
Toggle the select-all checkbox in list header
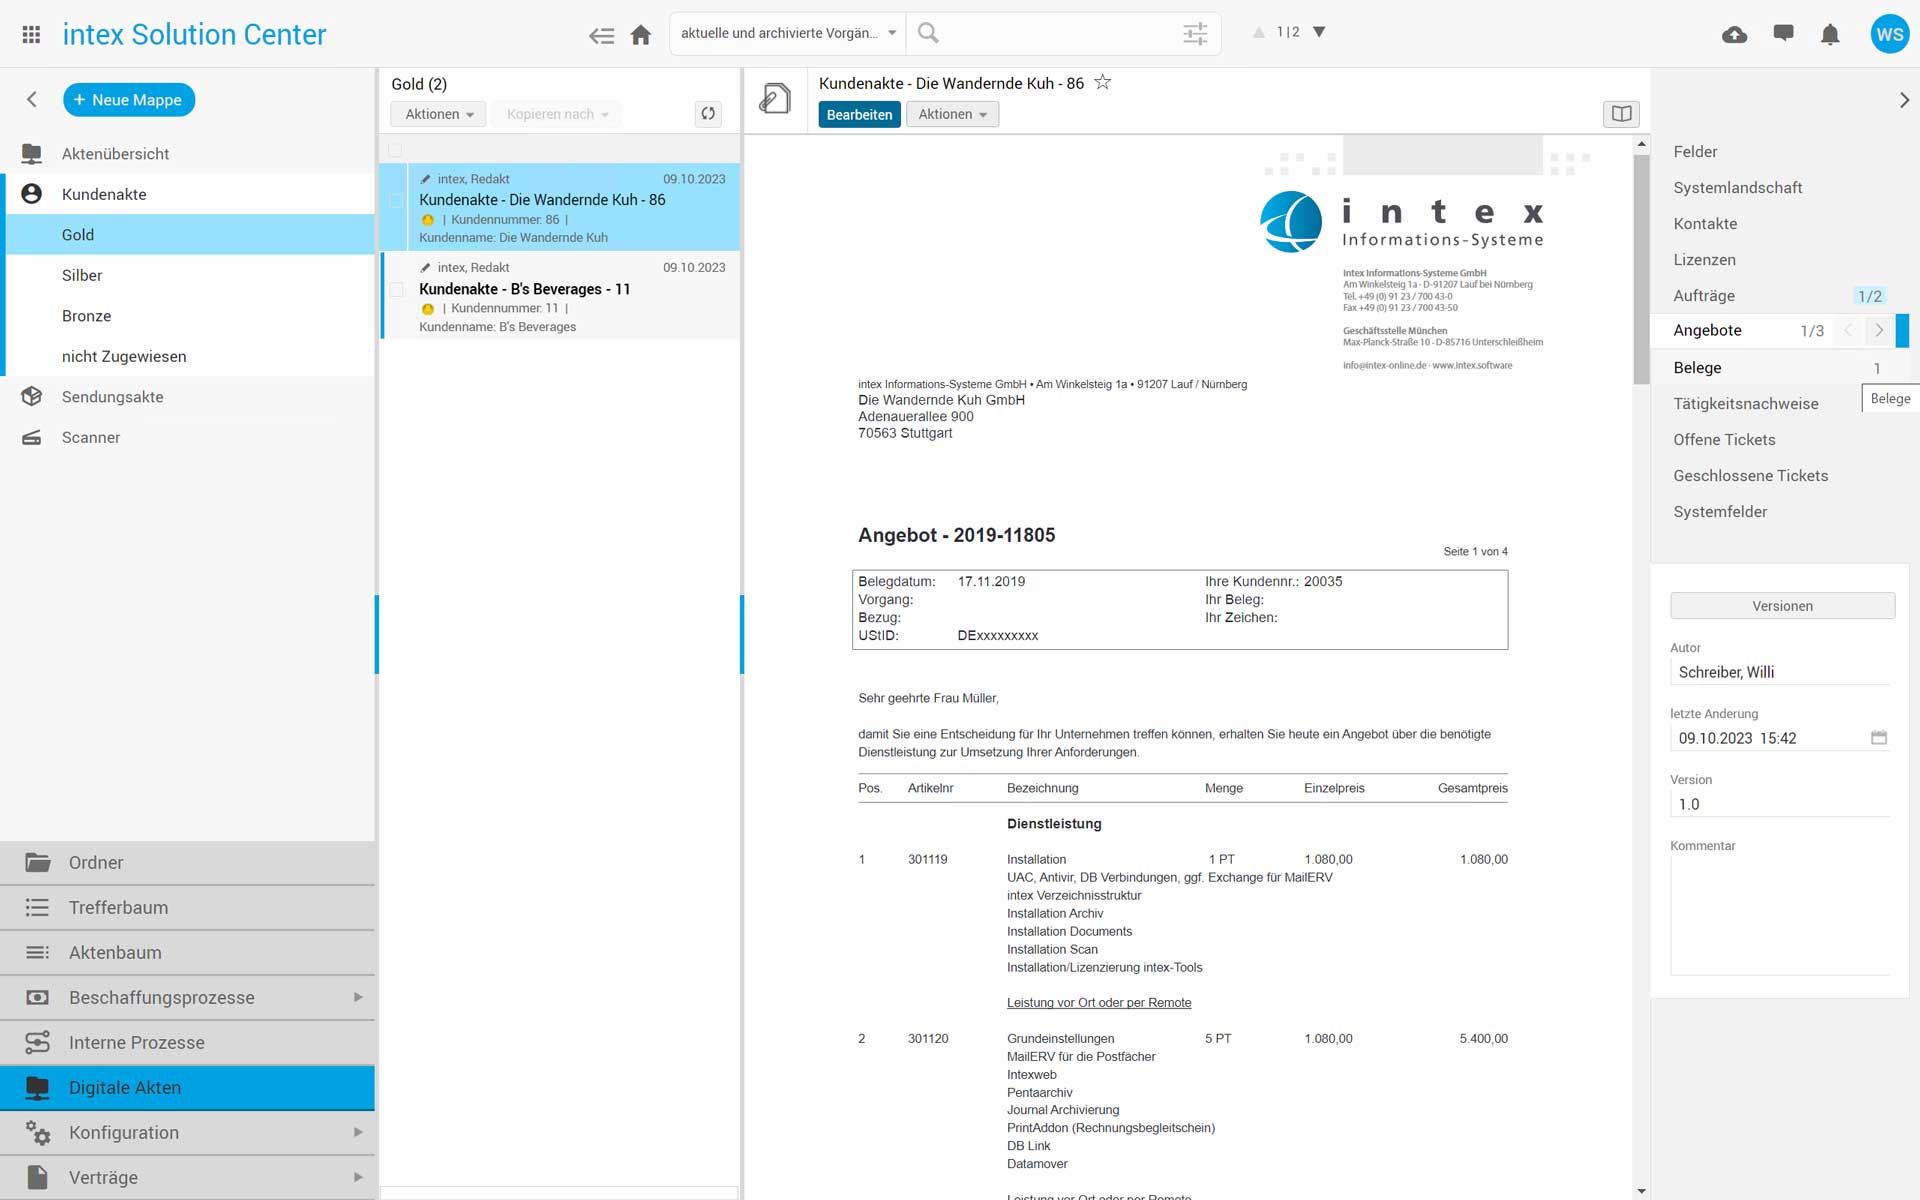tap(396, 150)
